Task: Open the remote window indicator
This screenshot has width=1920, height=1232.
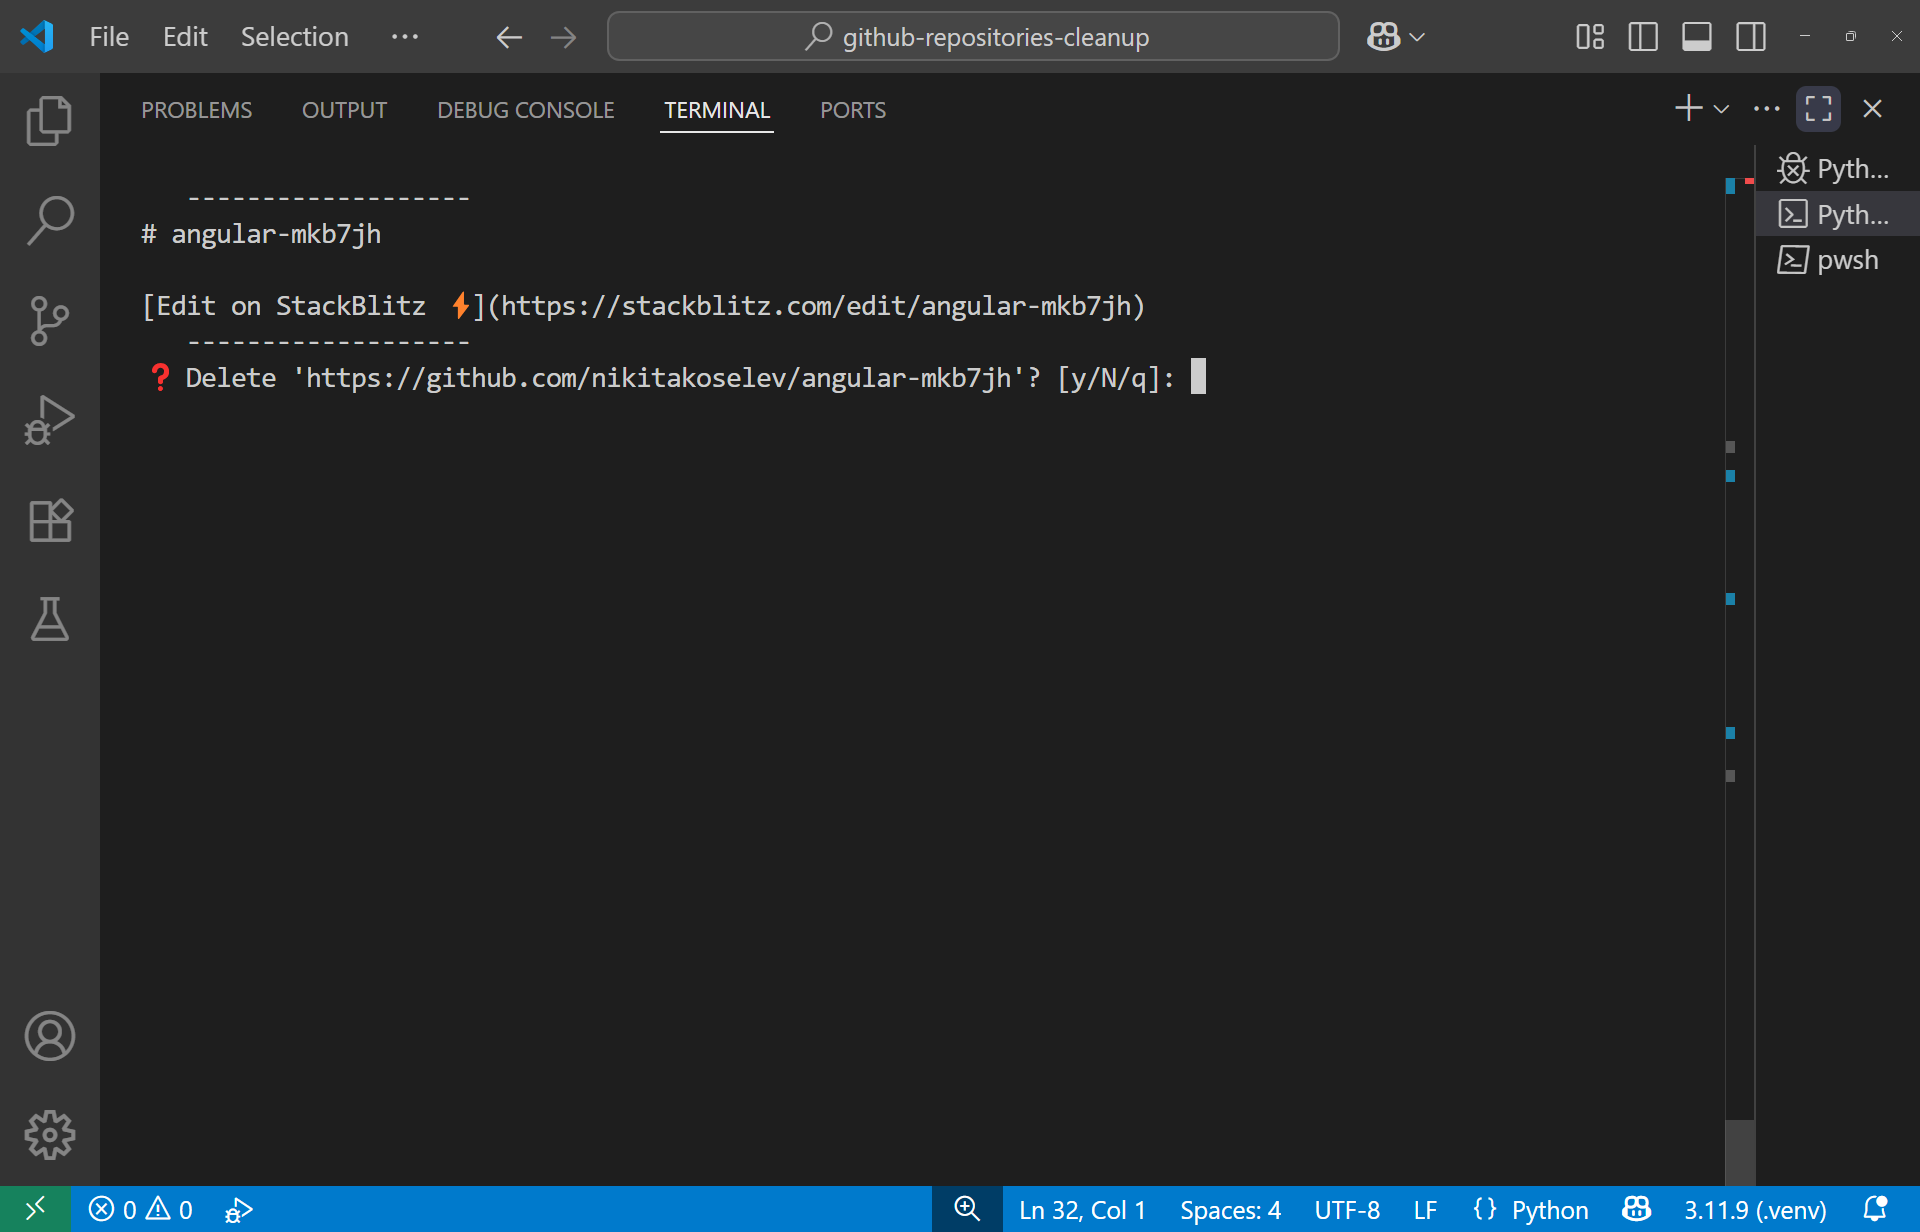Action: pyautogui.click(x=35, y=1209)
